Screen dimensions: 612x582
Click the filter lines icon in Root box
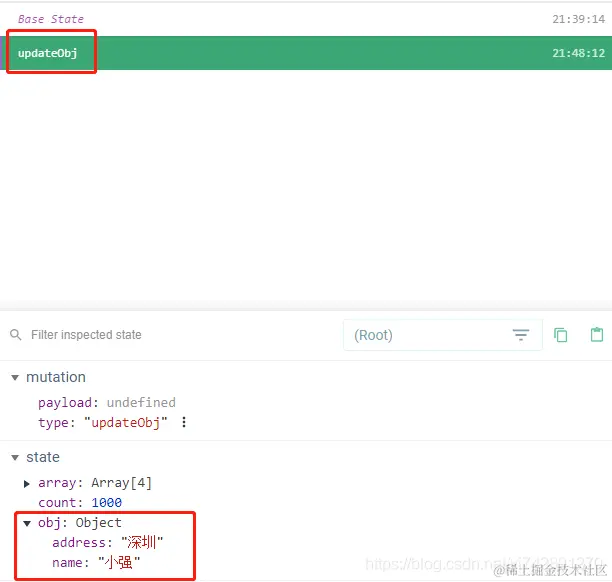[521, 335]
